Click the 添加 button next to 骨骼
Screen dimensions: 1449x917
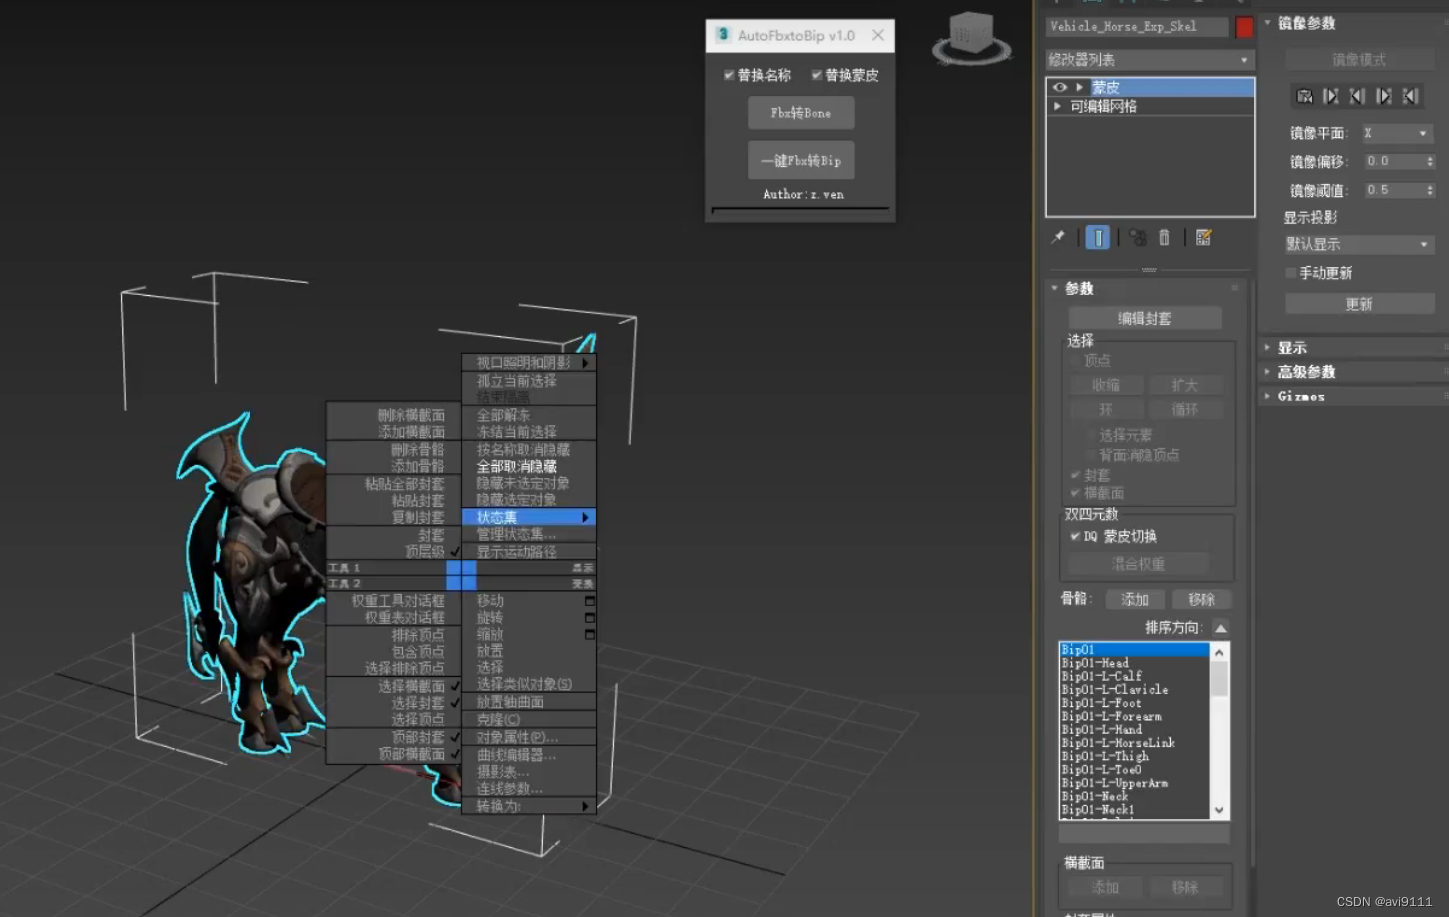tap(1135, 600)
